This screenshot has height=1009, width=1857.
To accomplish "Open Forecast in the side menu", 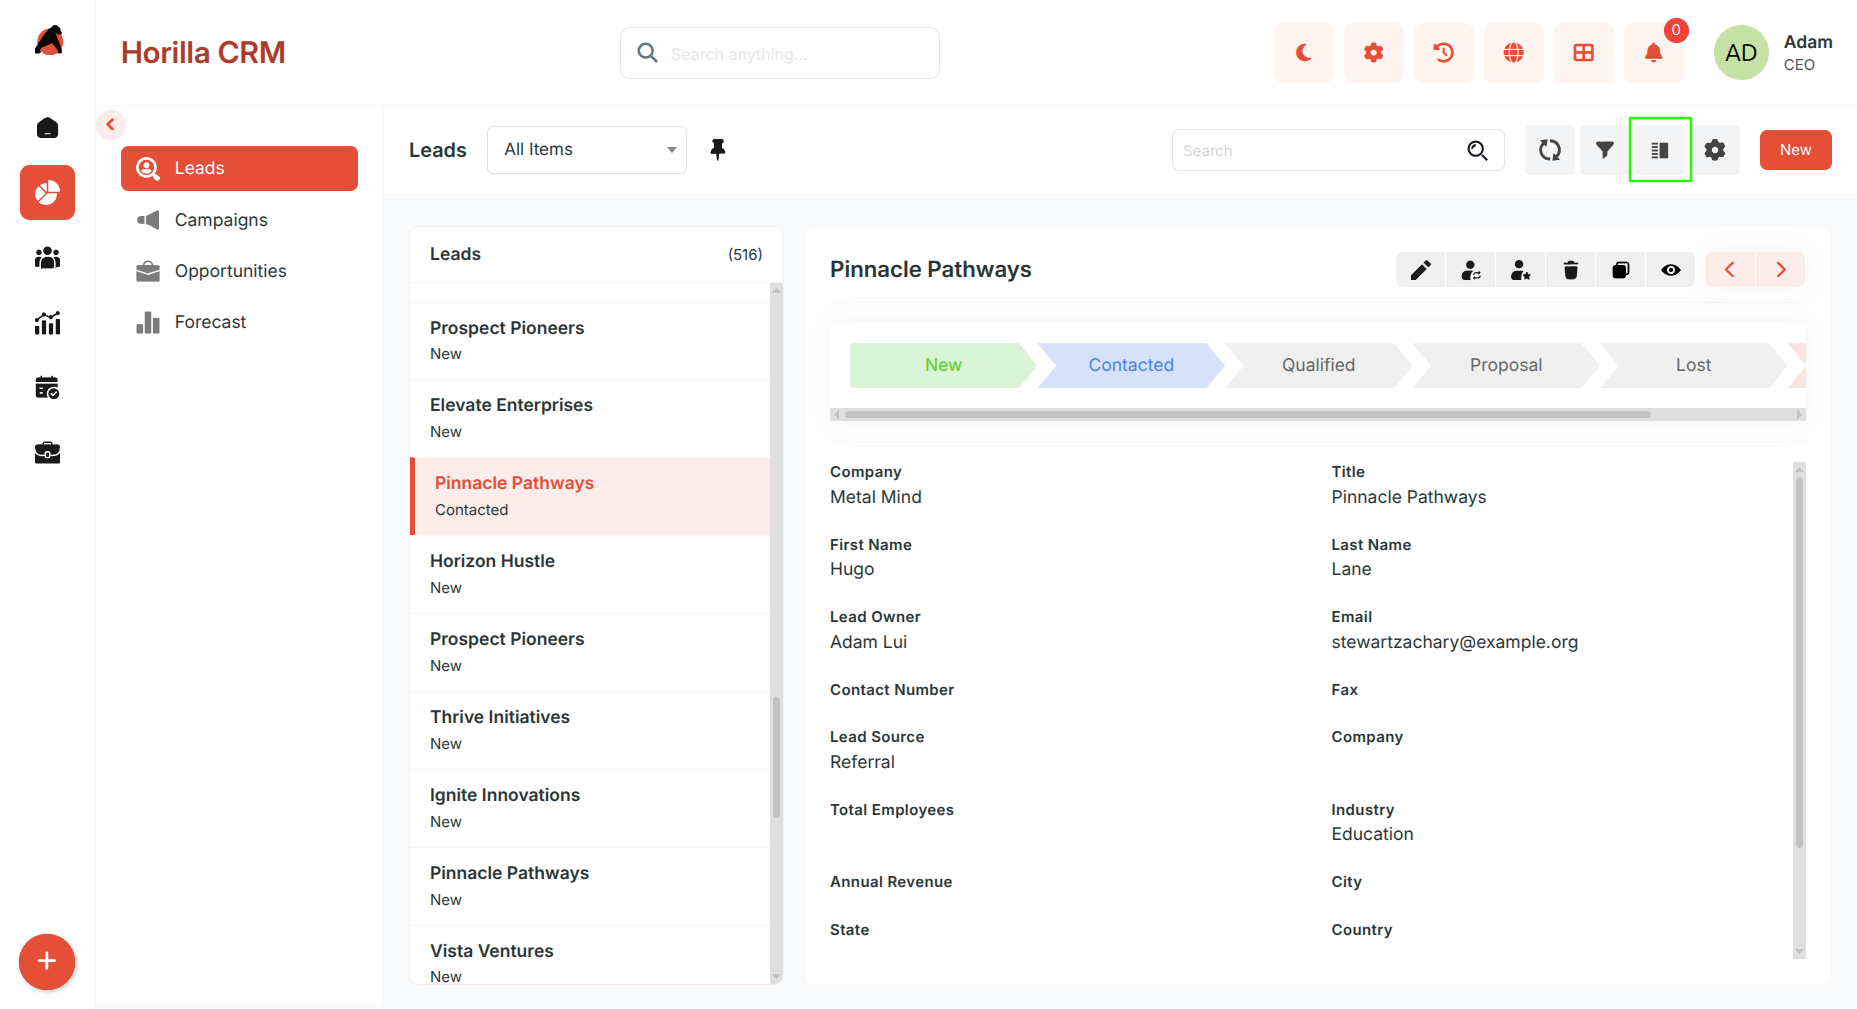I will pos(239,322).
